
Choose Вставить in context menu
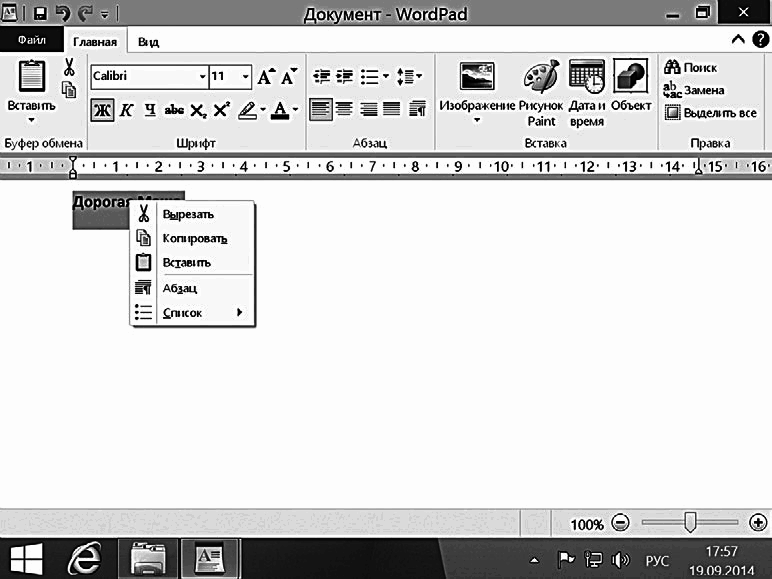pos(193,262)
